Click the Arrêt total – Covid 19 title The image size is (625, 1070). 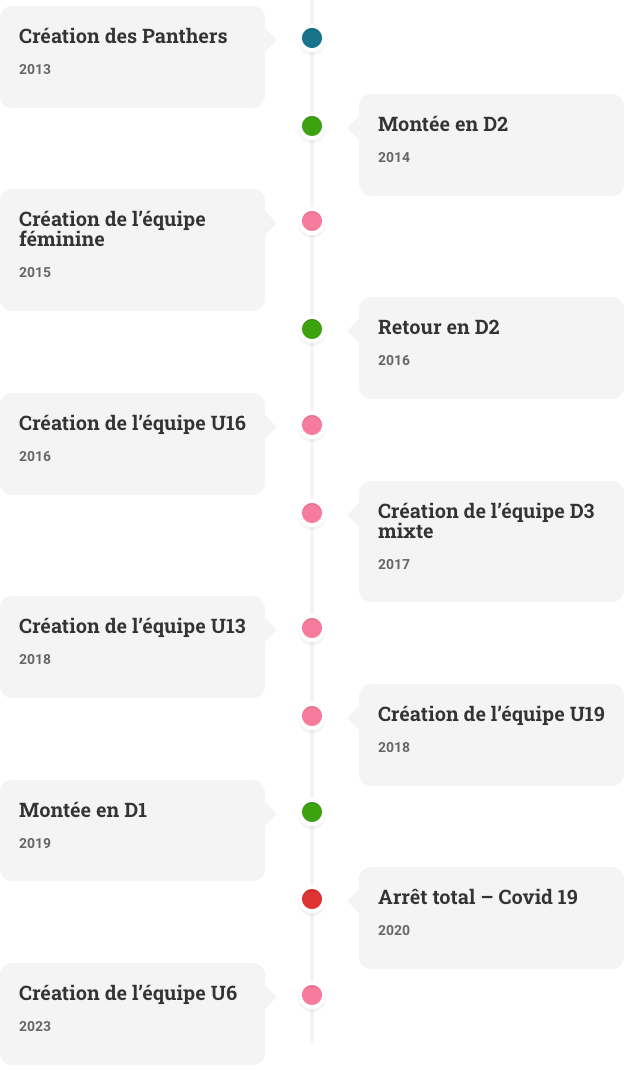[478, 897]
